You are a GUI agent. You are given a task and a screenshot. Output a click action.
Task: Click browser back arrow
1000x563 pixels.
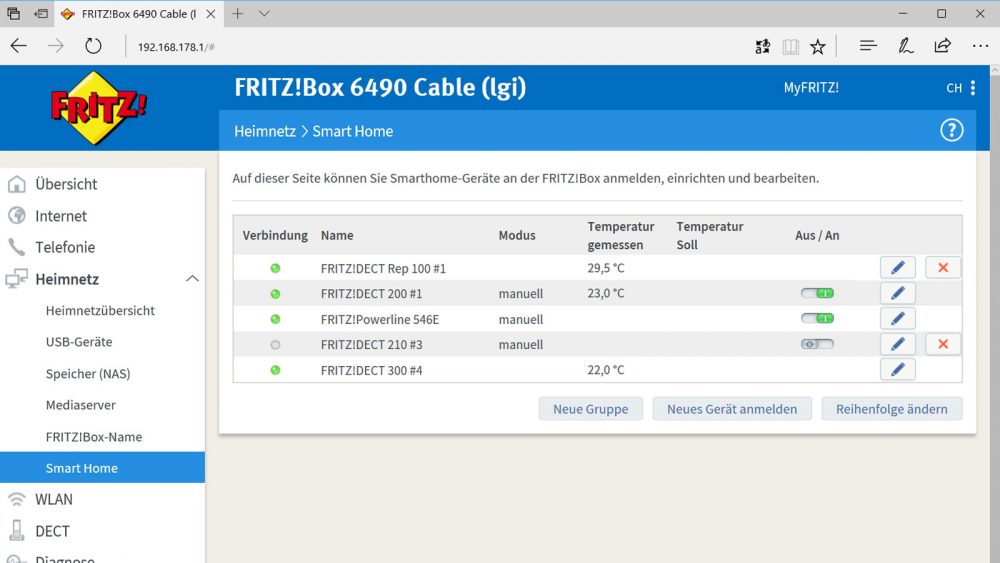[18, 46]
